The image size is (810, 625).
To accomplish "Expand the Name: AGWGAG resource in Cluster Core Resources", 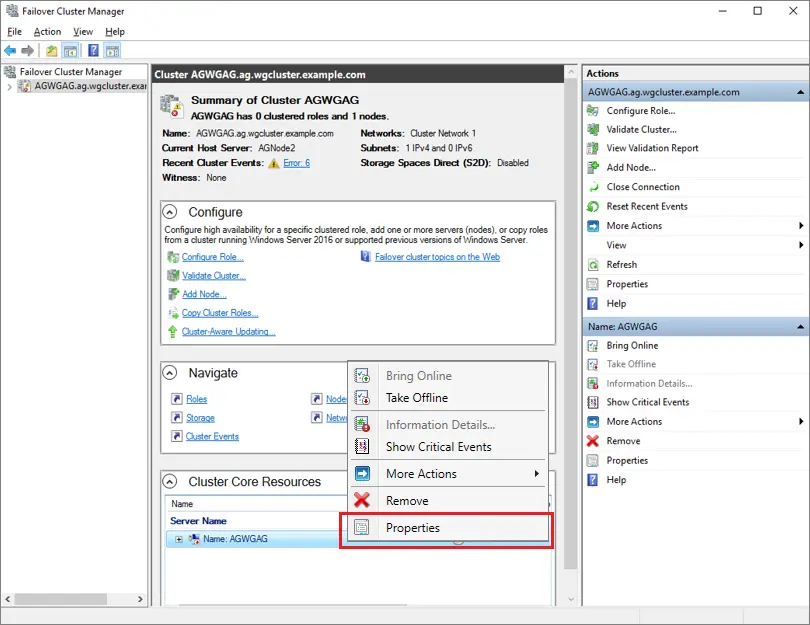I will click(x=177, y=538).
